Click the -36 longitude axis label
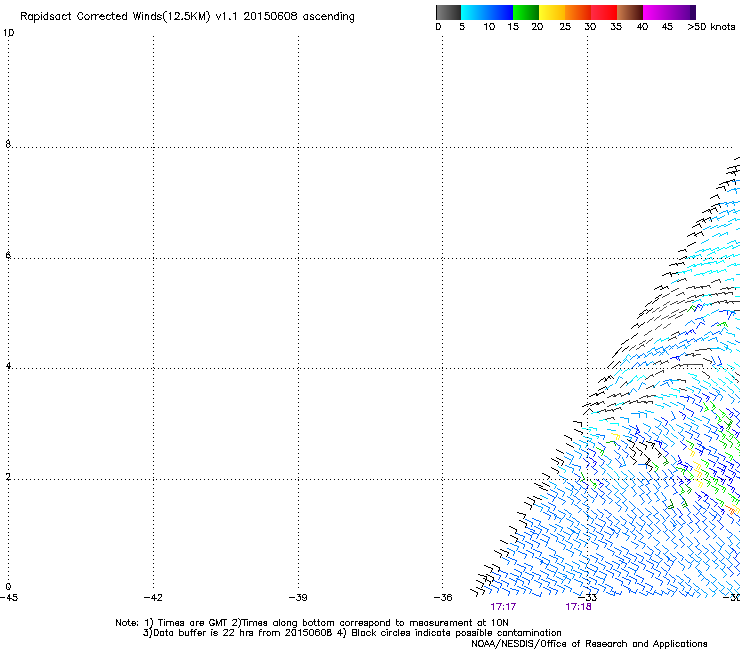The image size is (740, 650). coord(443,598)
